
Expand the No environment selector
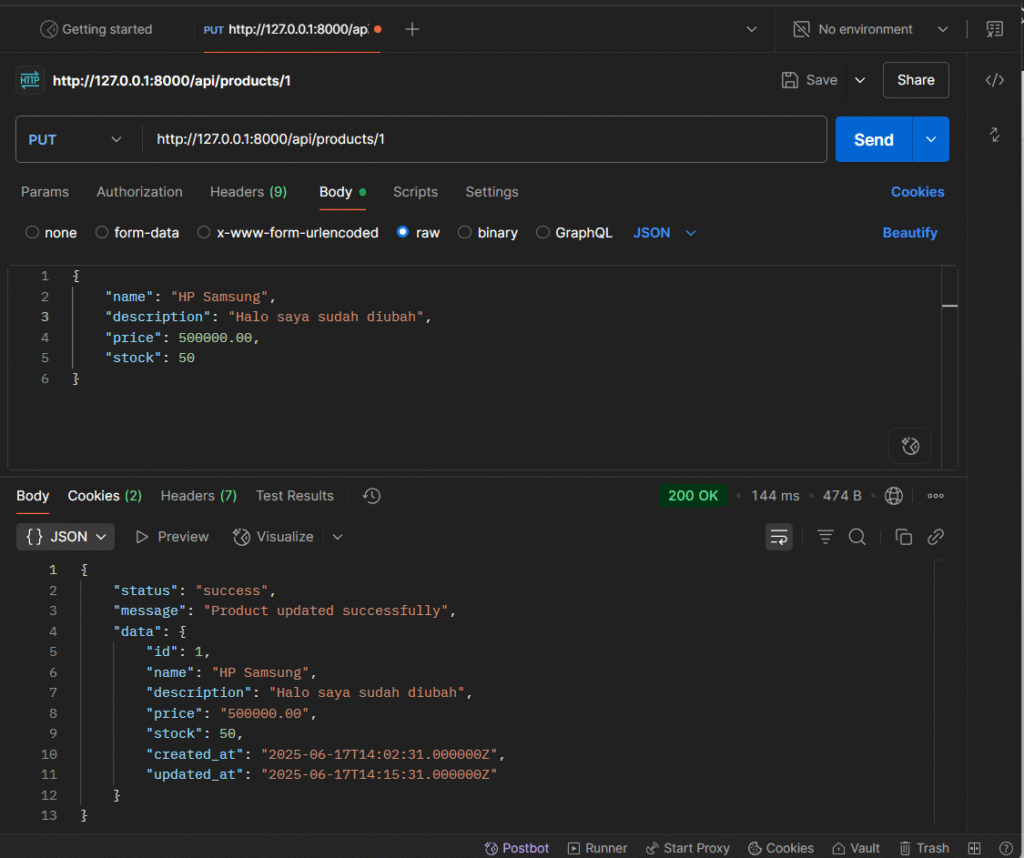click(x=870, y=30)
